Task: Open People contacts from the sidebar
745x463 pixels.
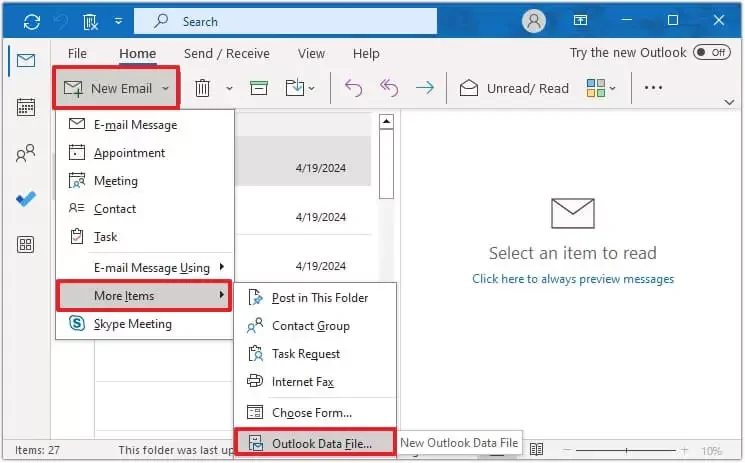Action: tap(26, 153)
